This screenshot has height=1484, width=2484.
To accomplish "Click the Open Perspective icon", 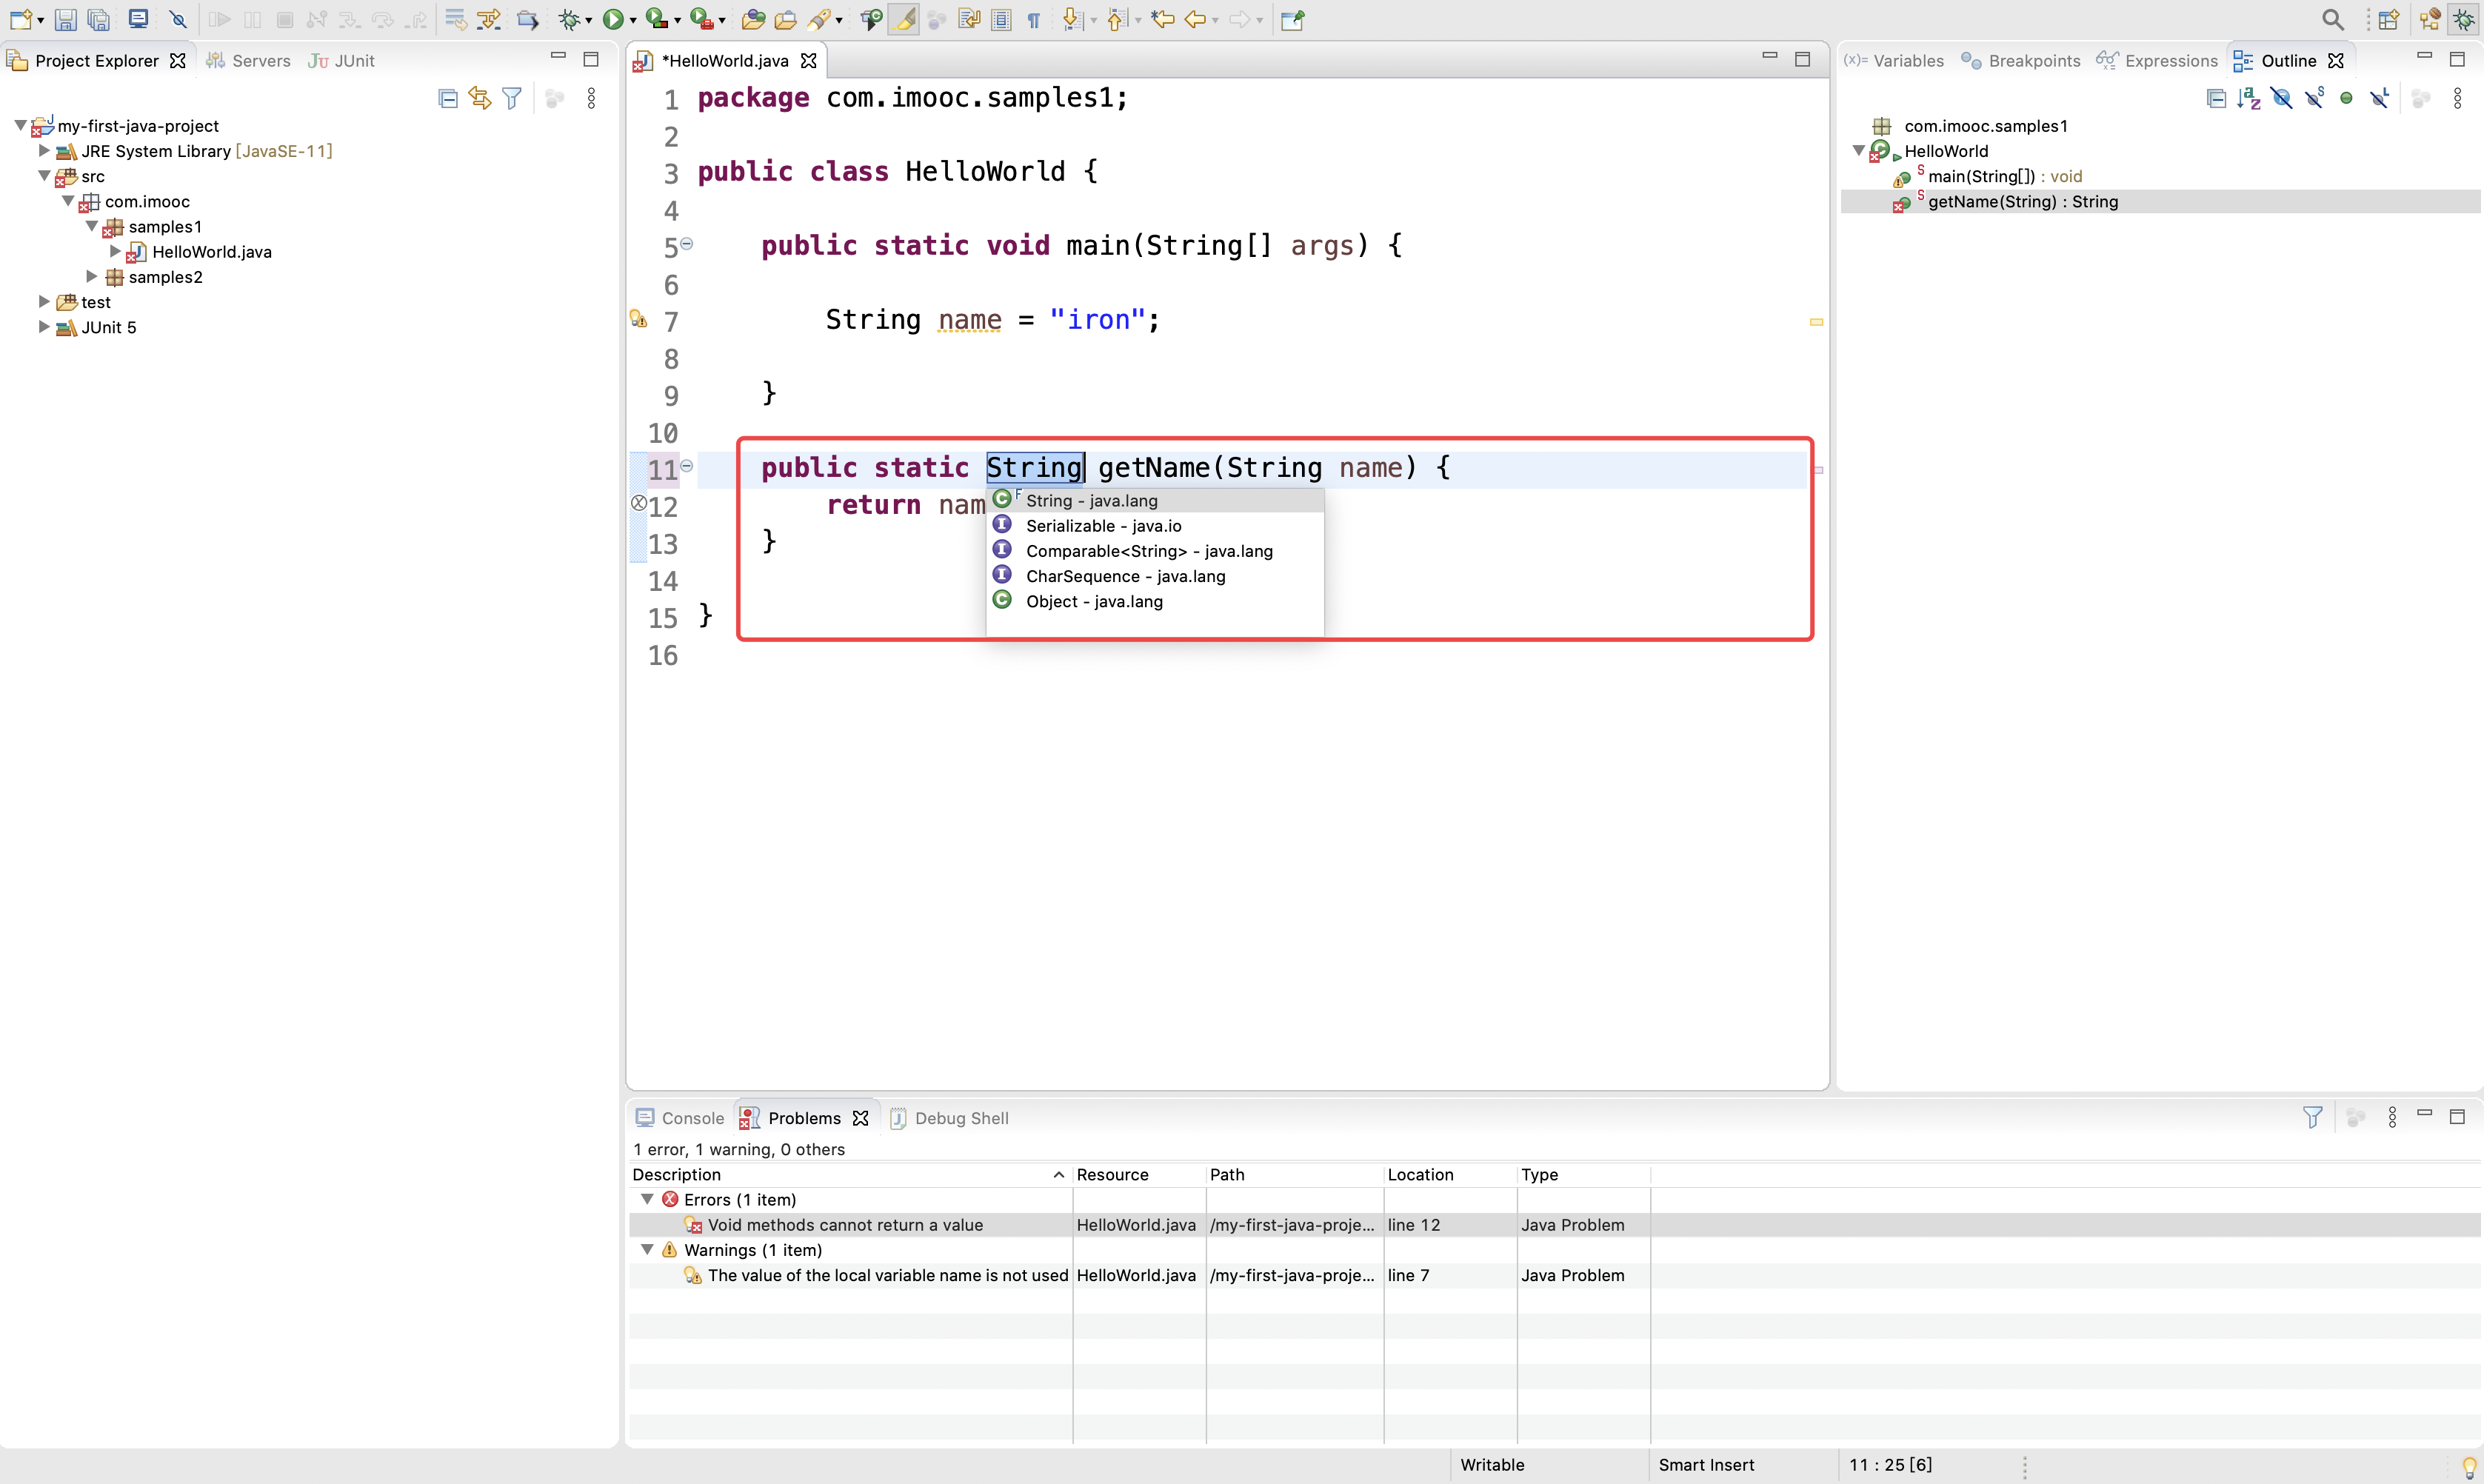I will [x=2389, y=19].
